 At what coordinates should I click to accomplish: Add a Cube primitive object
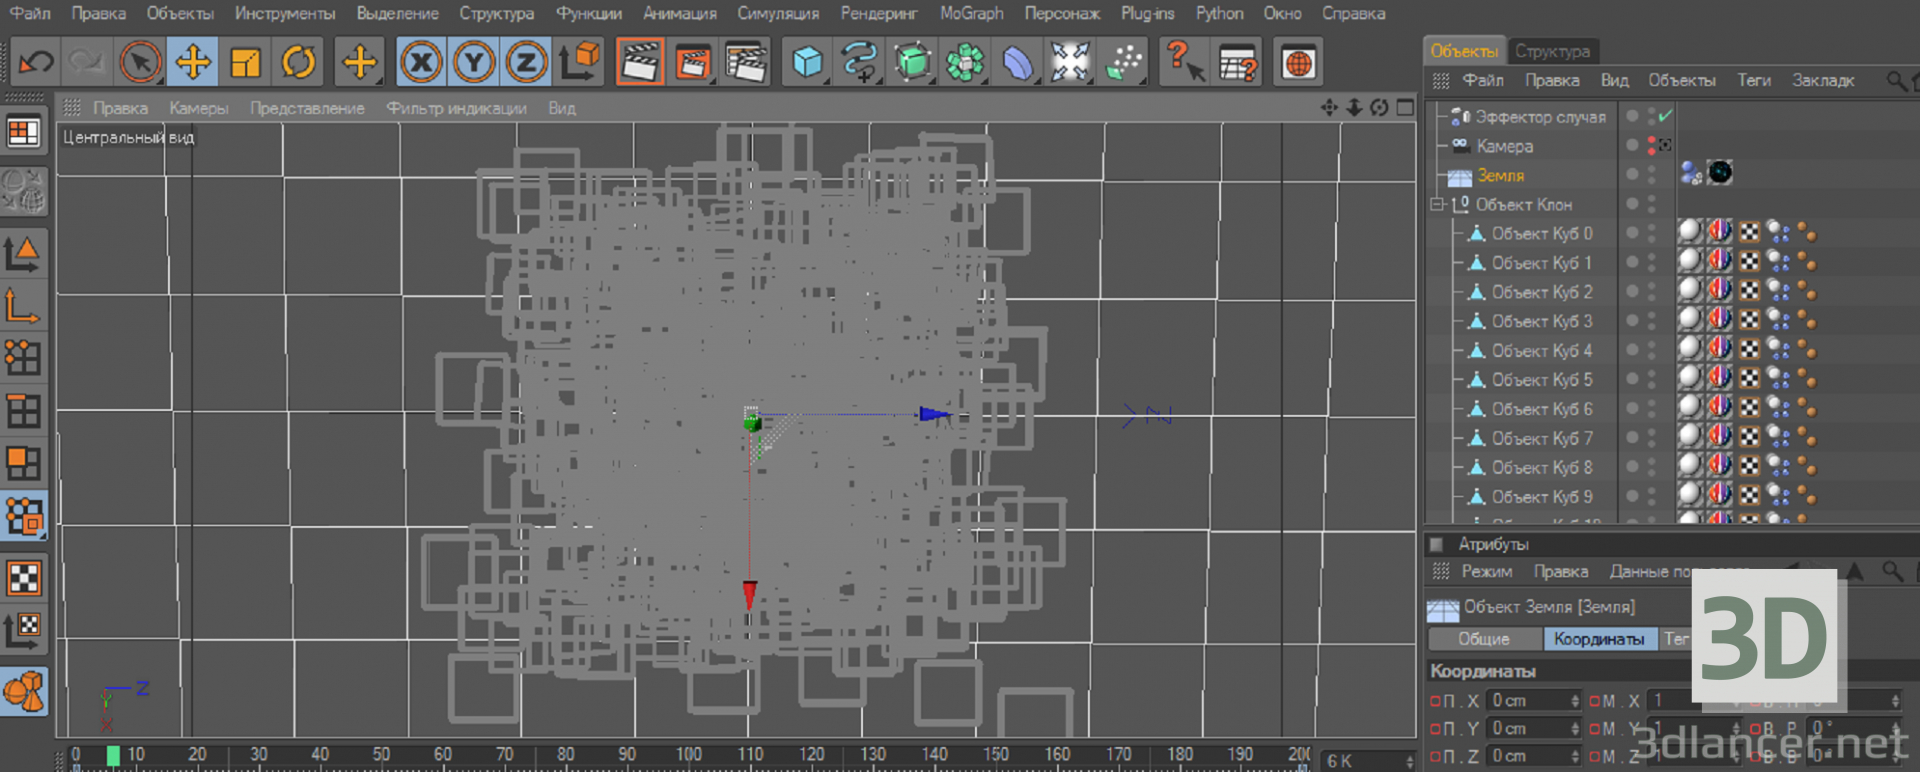pos(807,63)
